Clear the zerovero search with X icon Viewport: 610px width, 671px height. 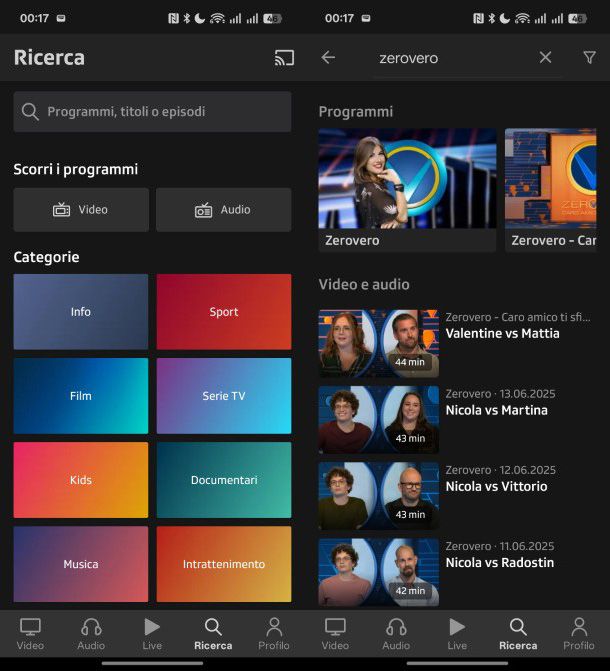(545, 57)
